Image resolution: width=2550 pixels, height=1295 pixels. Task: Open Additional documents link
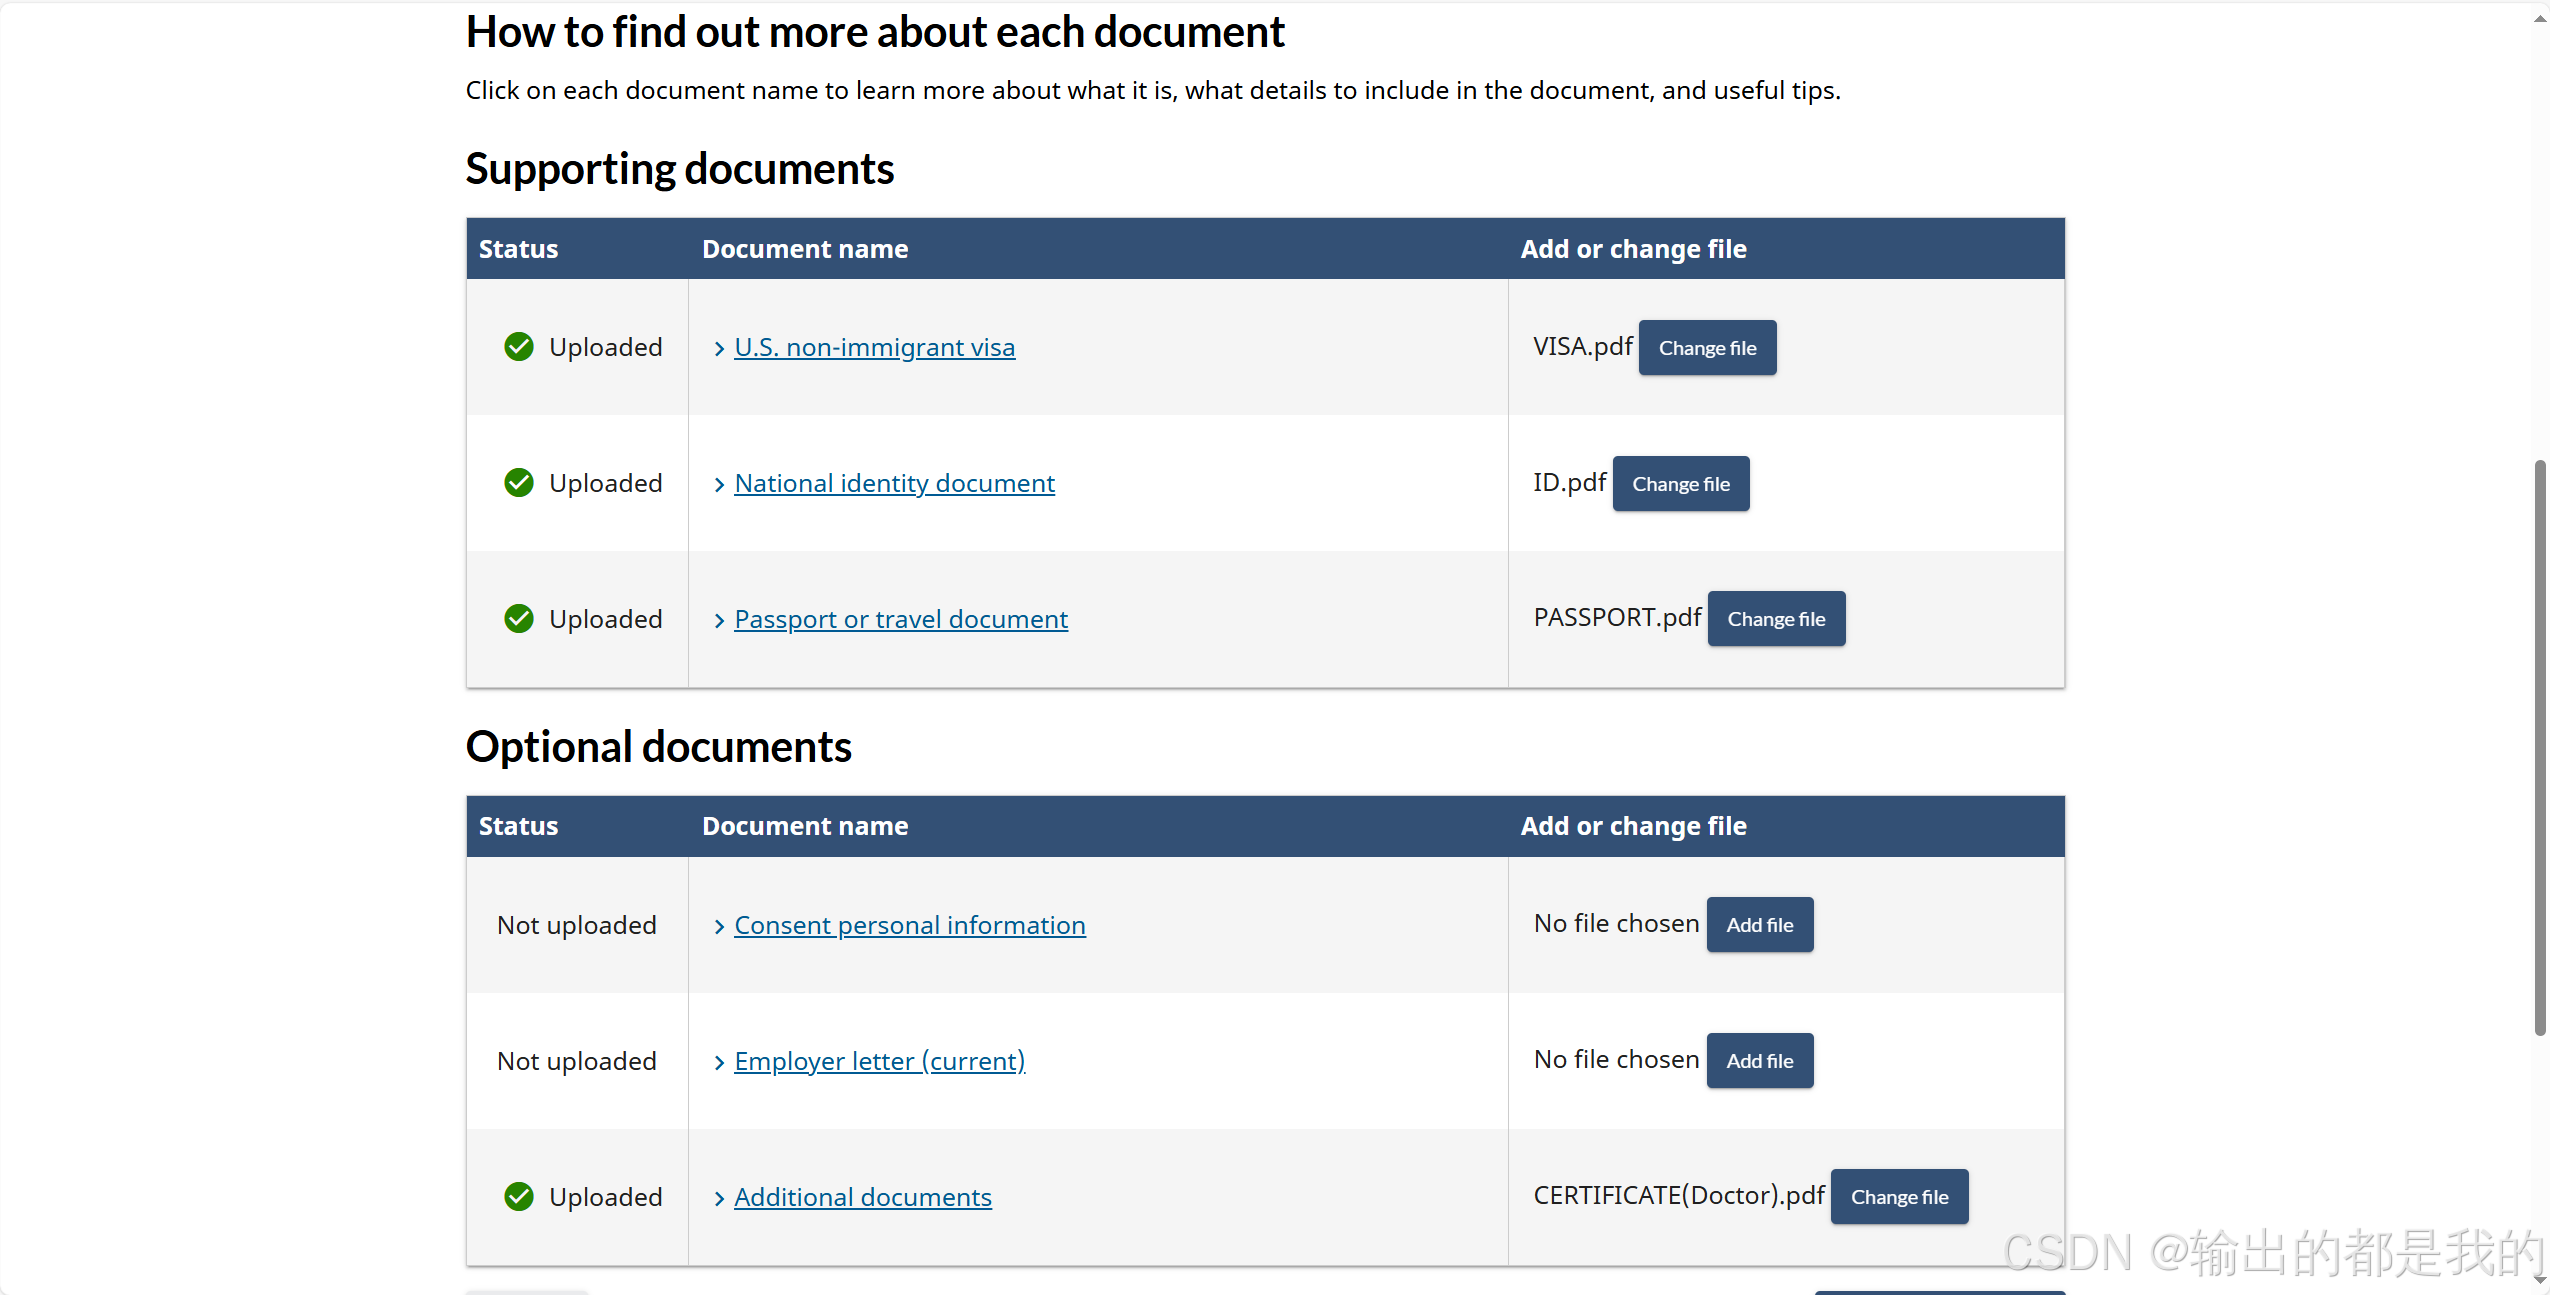coord(862,1197)
